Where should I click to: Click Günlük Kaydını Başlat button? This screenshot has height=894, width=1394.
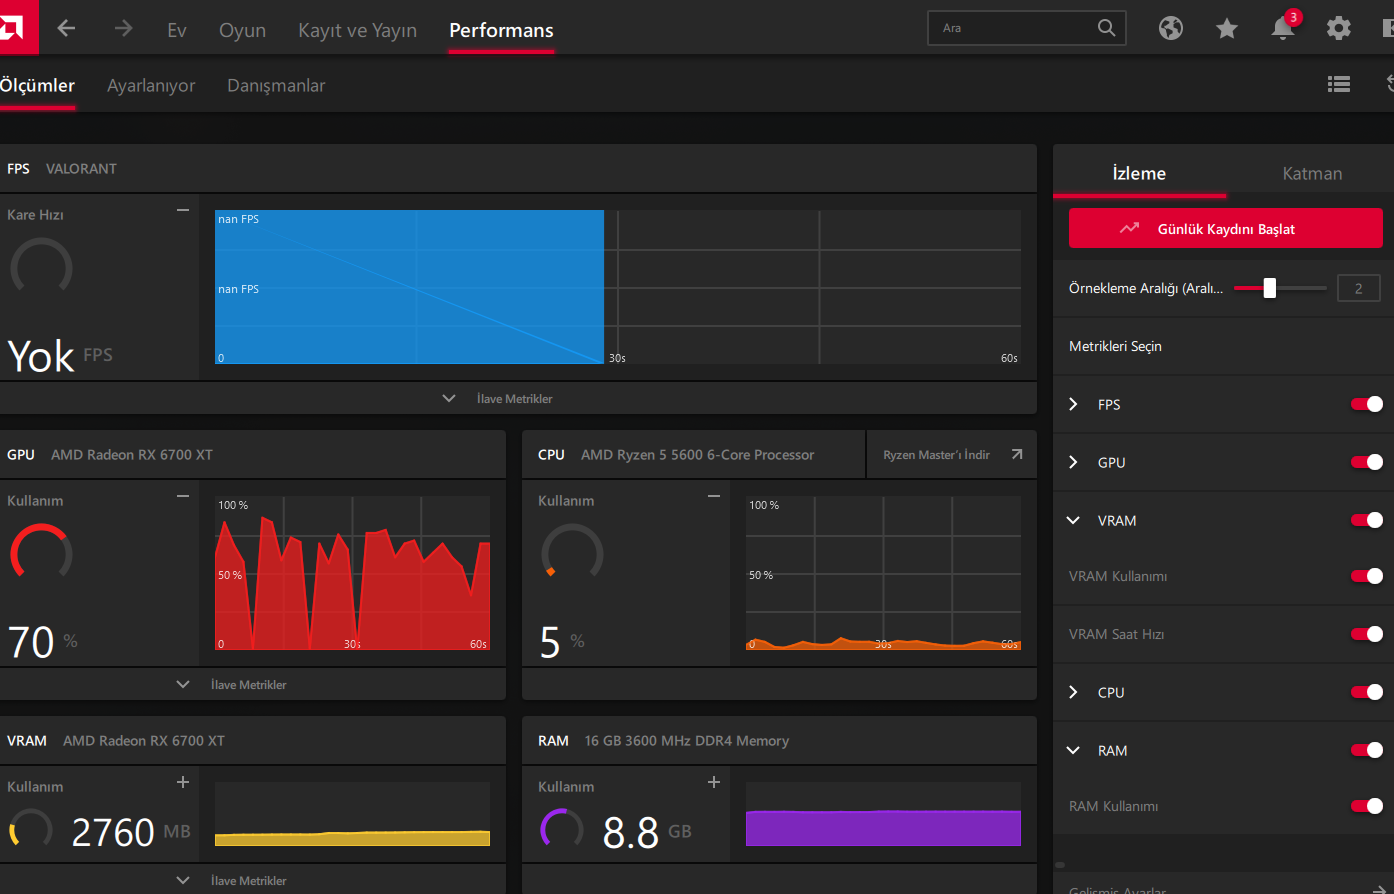tap(1225, 229)
